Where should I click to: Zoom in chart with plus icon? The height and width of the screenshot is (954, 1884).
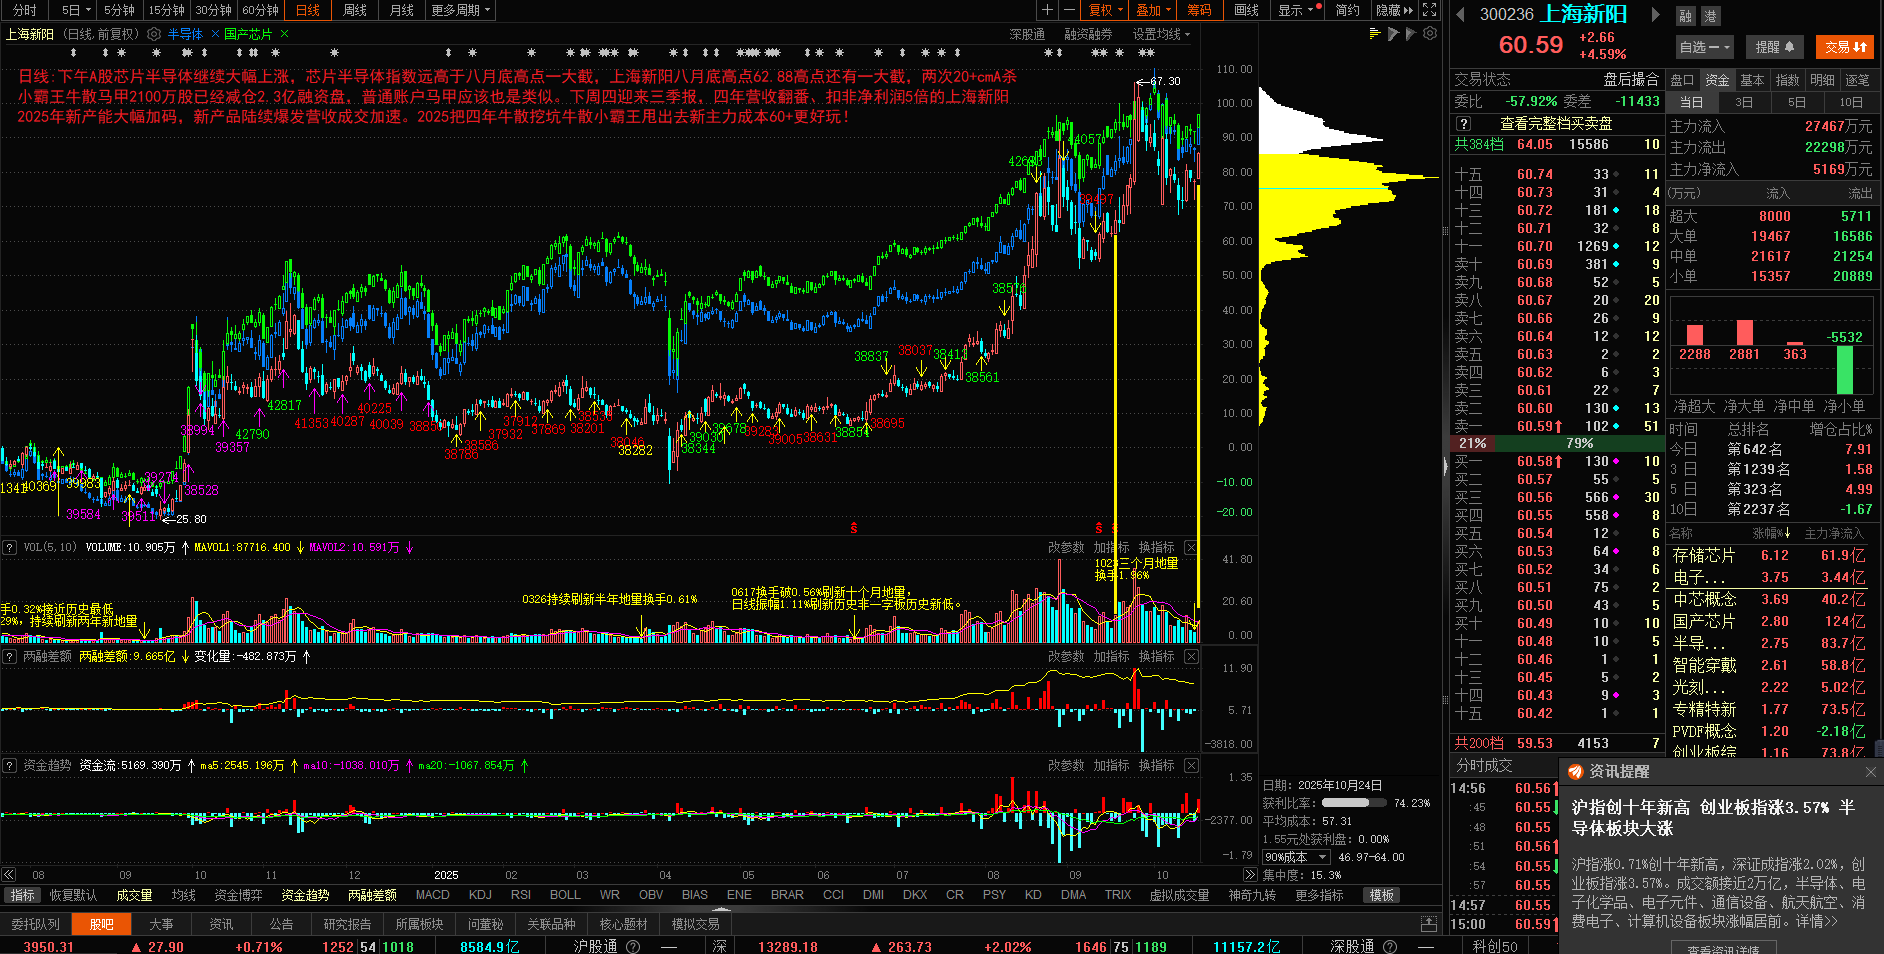[x=1047, y=10]
